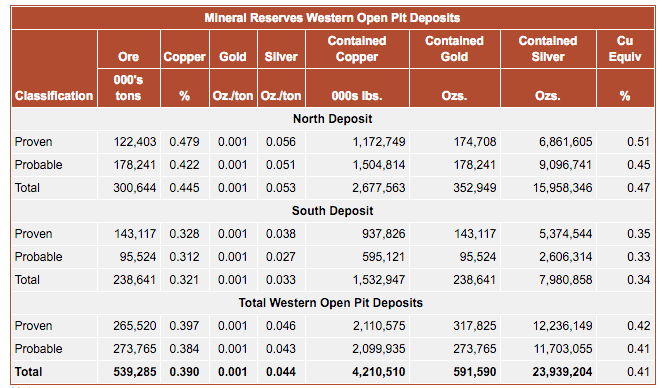Screen dimensions: 662x388
Task: Select copper grade 0.321
Action: [x=184, y=279]
